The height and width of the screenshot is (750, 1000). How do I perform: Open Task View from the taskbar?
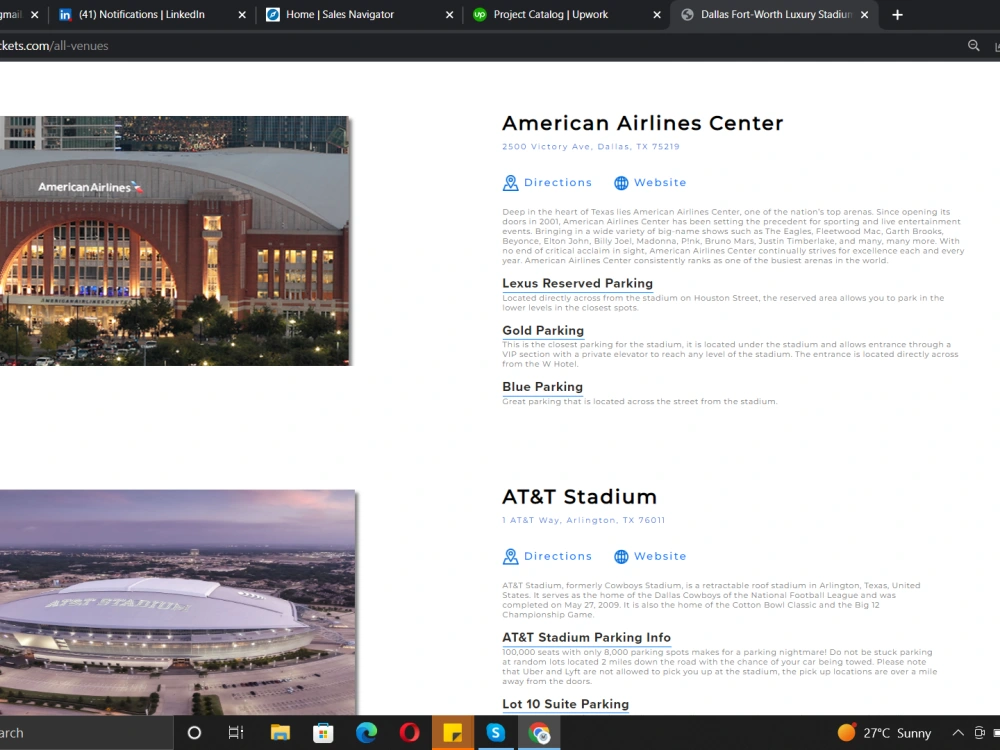(236, 733)
